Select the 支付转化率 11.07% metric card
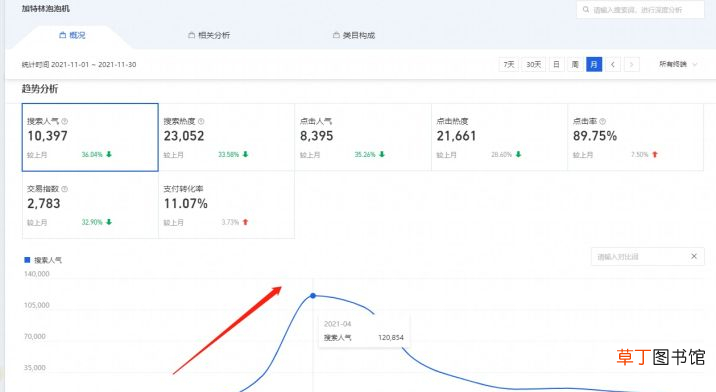 (x=226, y=205)
